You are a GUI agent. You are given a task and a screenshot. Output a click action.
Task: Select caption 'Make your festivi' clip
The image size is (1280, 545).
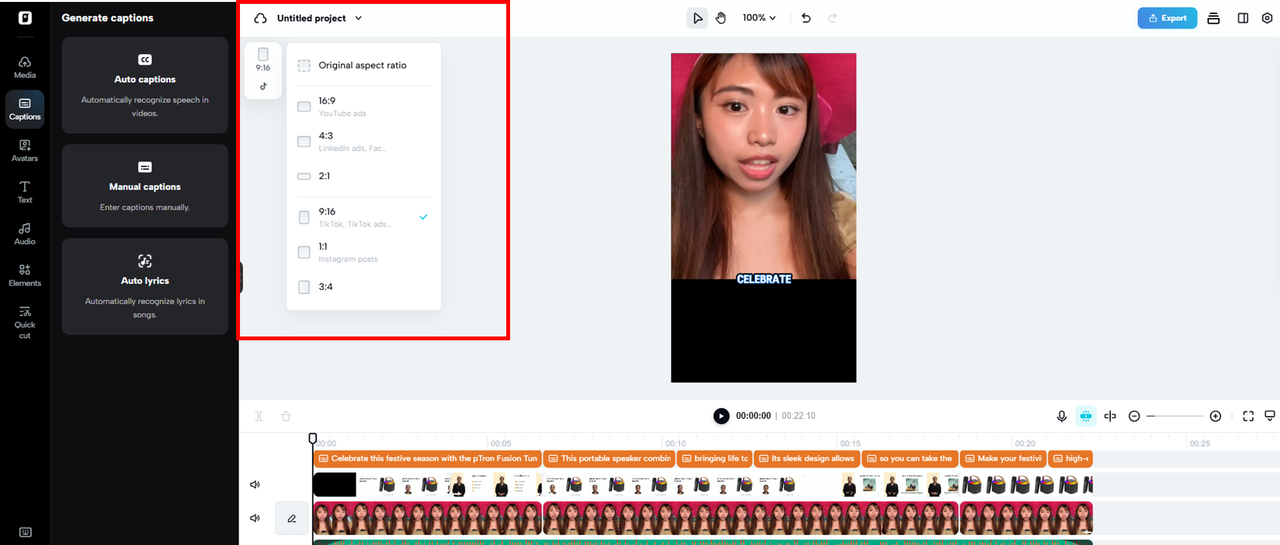point(1003,459)
